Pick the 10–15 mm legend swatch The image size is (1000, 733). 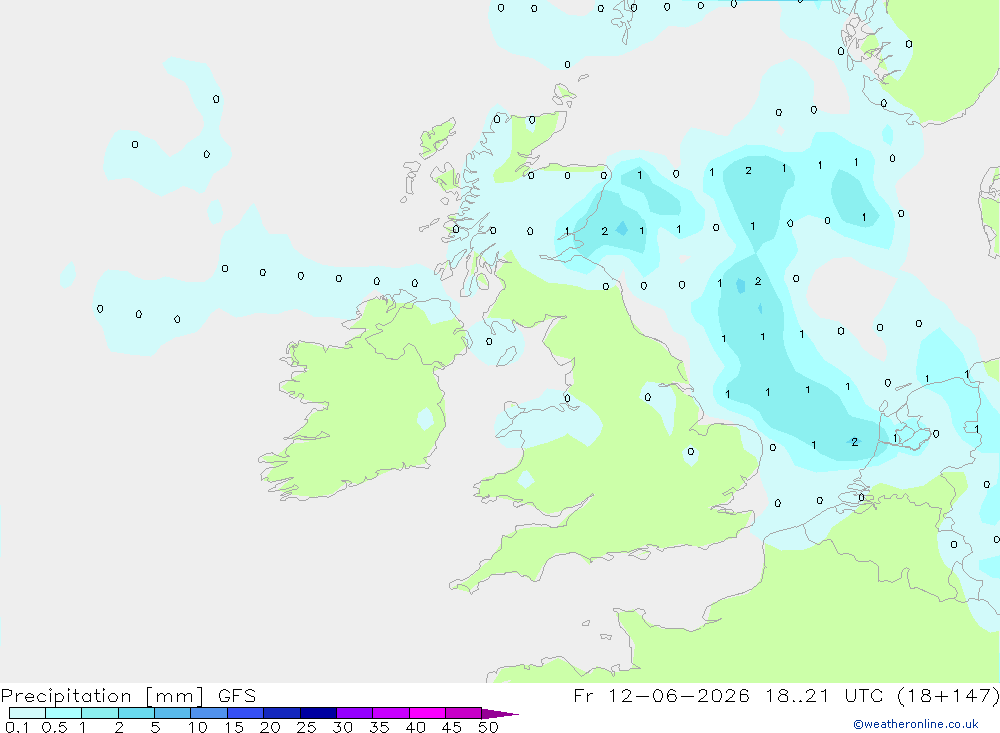tap(209, 713)
